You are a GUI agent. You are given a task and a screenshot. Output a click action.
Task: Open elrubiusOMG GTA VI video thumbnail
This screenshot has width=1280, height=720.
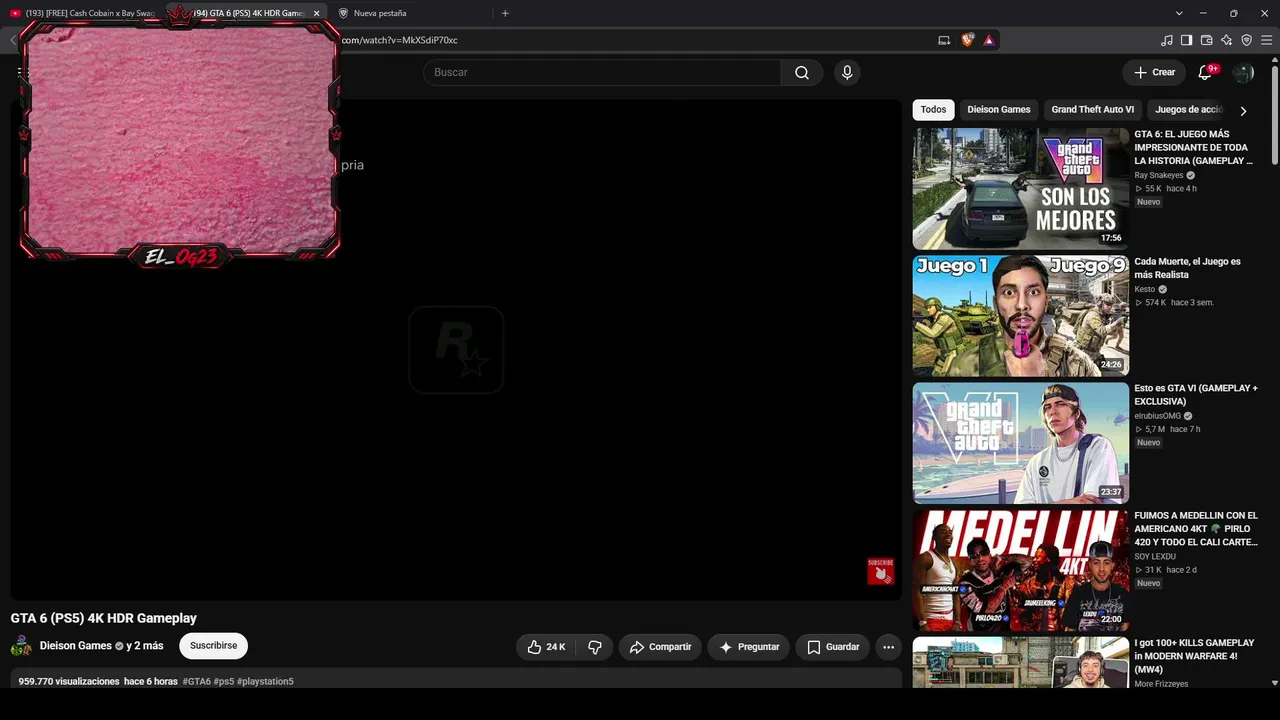pos(1020,442)
